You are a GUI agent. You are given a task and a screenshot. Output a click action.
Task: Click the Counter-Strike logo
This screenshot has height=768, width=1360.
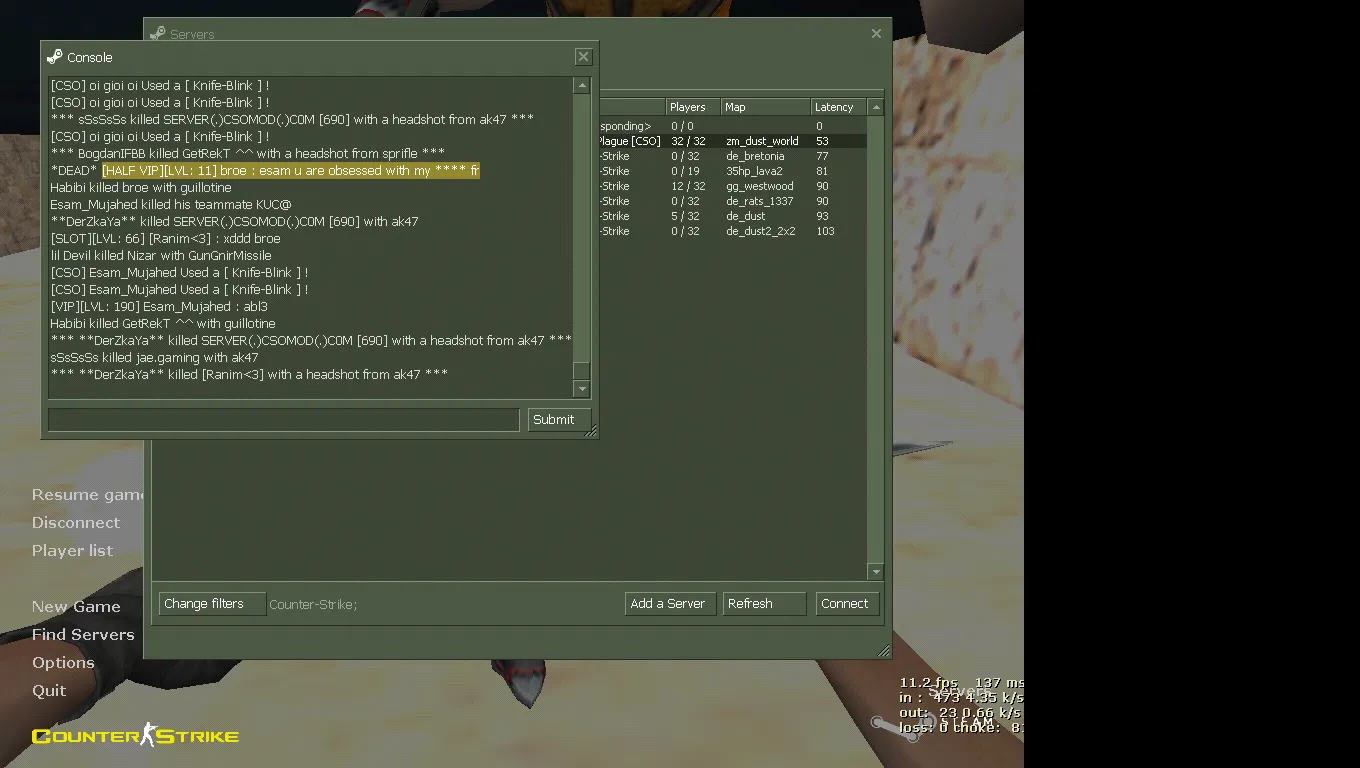[x=135, y=736]
